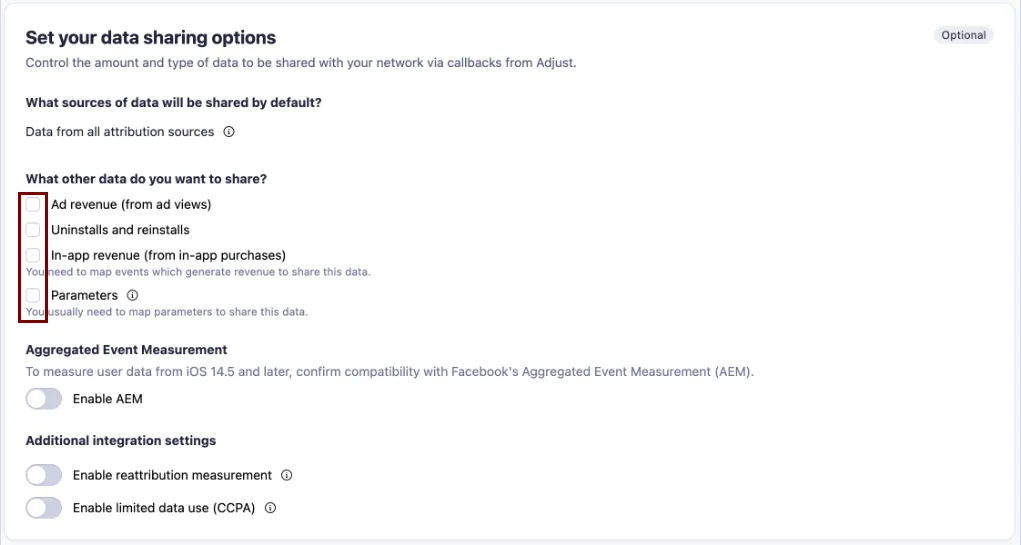Tick the Uninstalls and reinstalls checkbox
1021x545 pixels.
[33, 230]
